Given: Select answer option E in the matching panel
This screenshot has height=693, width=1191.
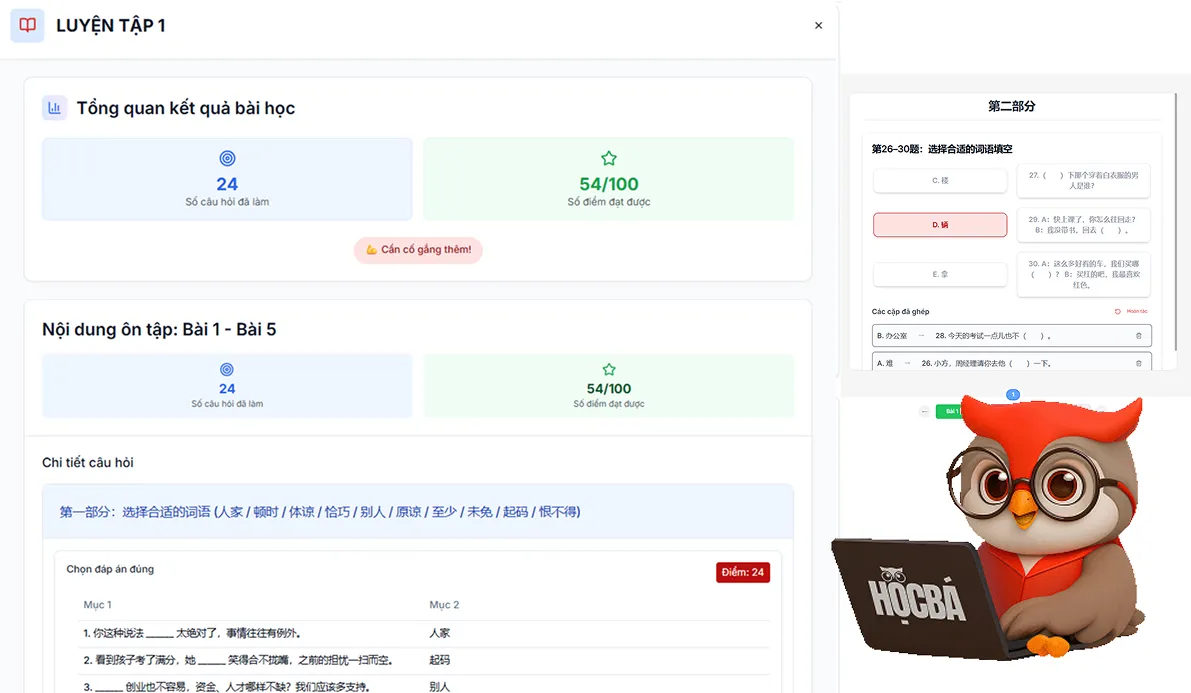Looking at the screenshot, I should pyautogui.click(x=940, y=274).
